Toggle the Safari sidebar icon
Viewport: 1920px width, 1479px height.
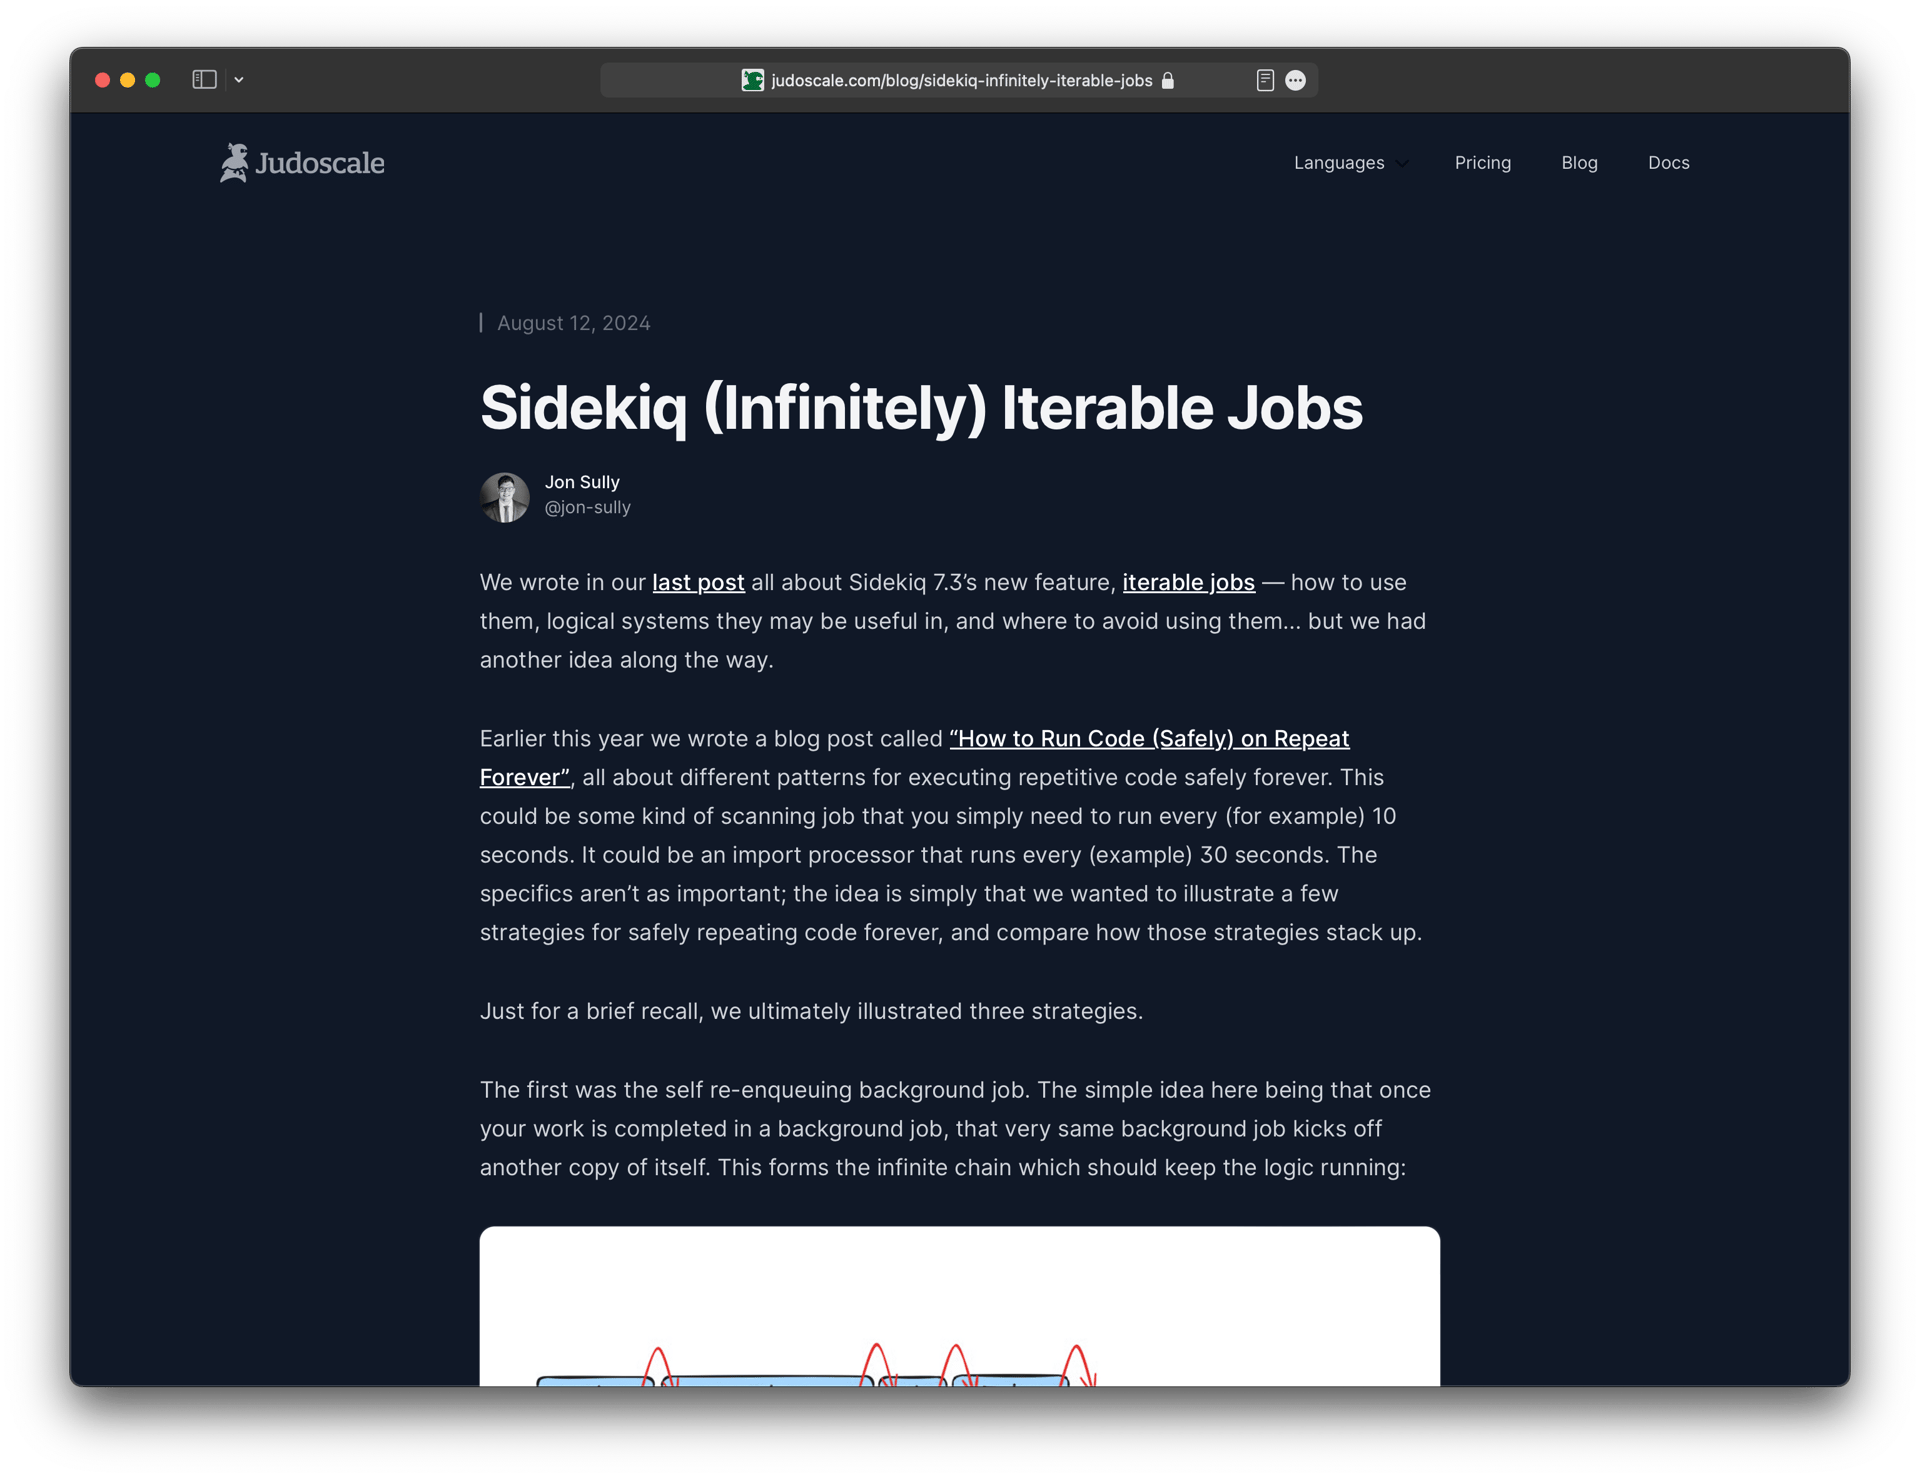[x=204, y=80]
